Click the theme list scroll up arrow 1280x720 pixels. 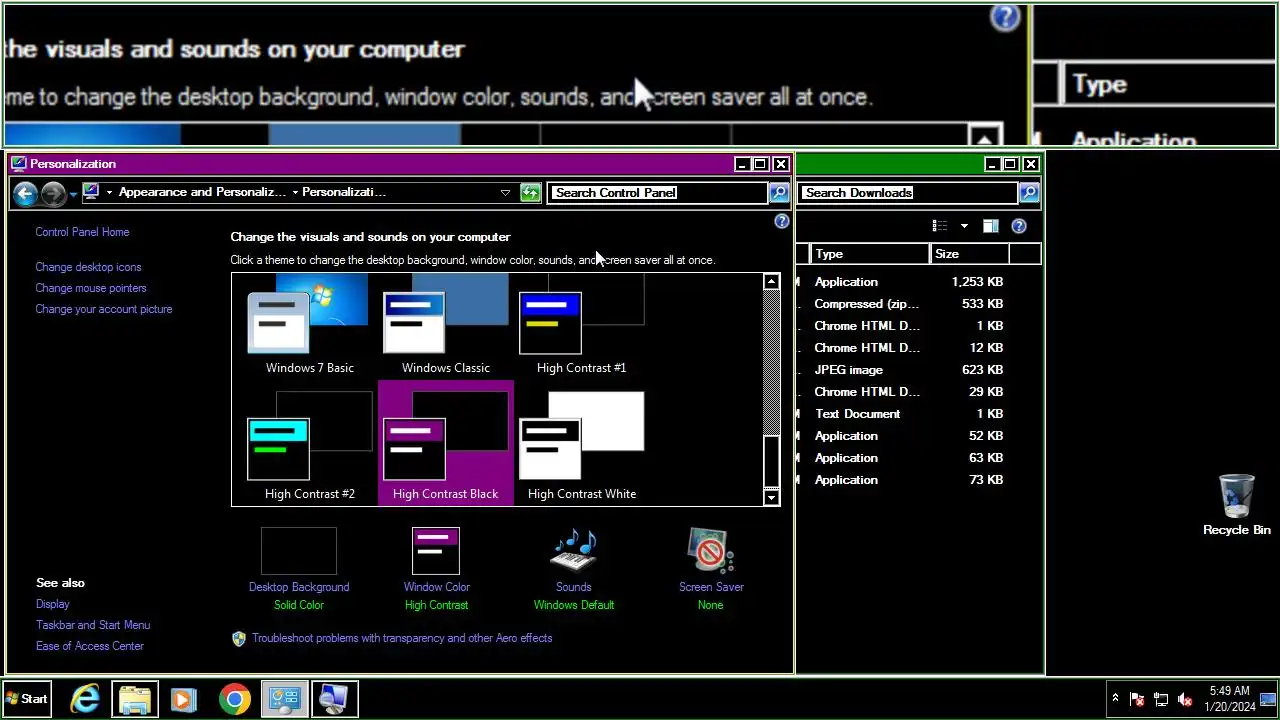[x=771, y=282]
